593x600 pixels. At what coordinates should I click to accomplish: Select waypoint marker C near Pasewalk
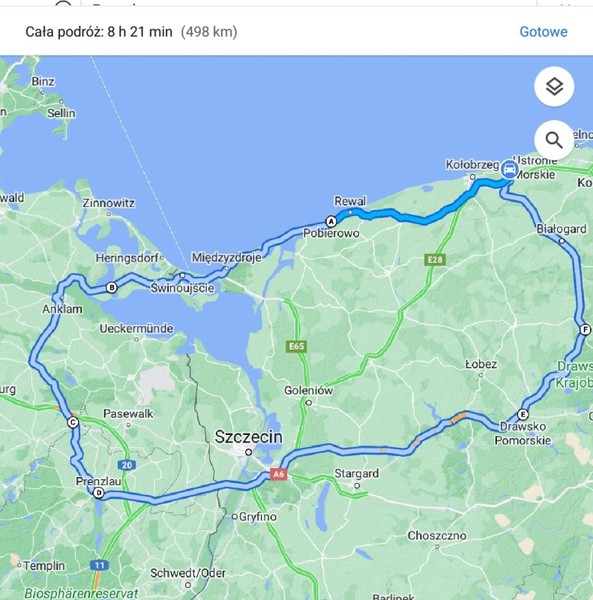73,422
